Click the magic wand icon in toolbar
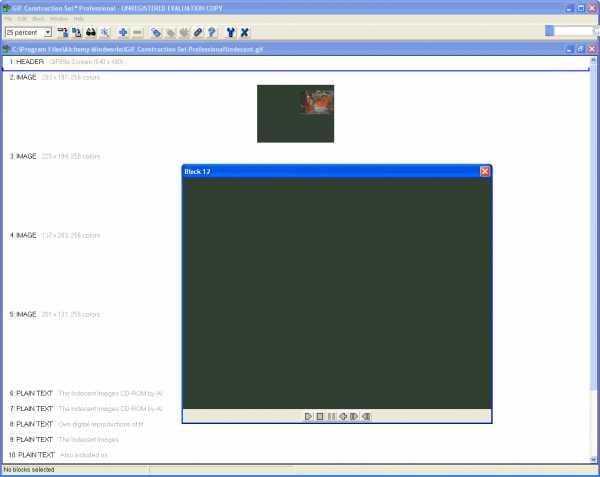The image size is (600, 477). point(105,33)
